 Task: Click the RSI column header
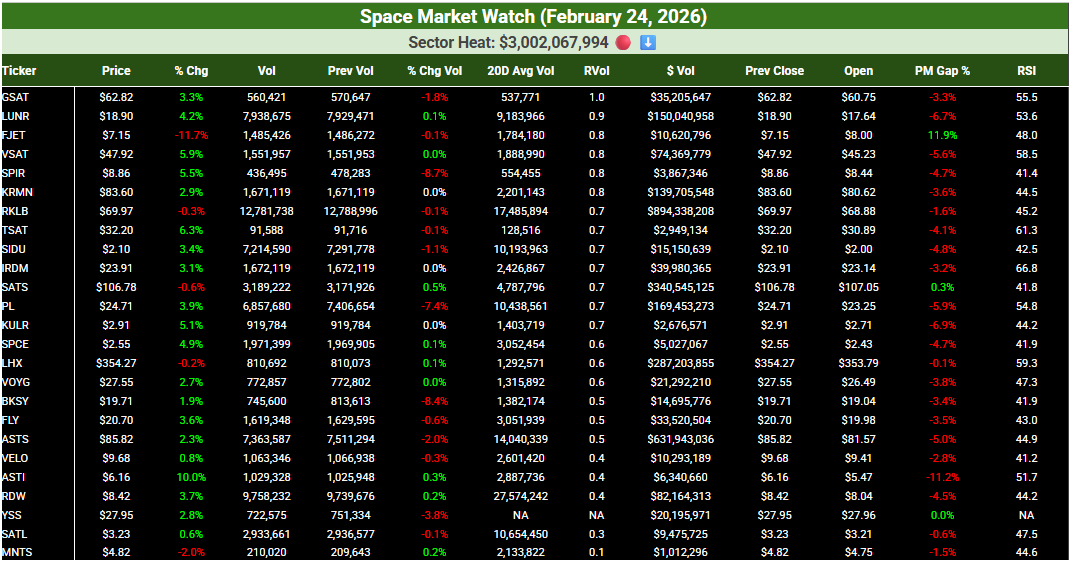coord(1026,70)
